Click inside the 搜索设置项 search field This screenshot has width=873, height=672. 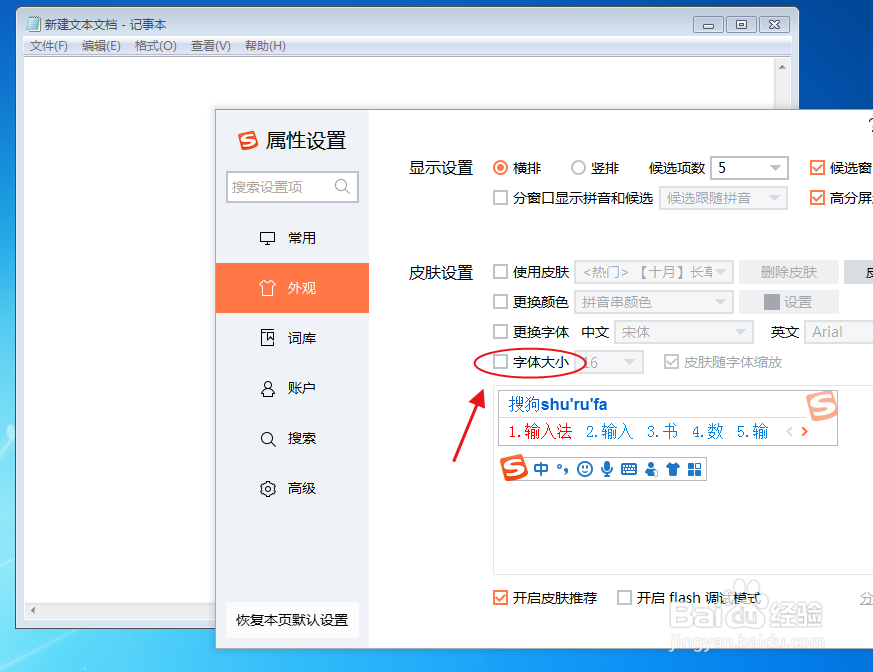[292, 187]
